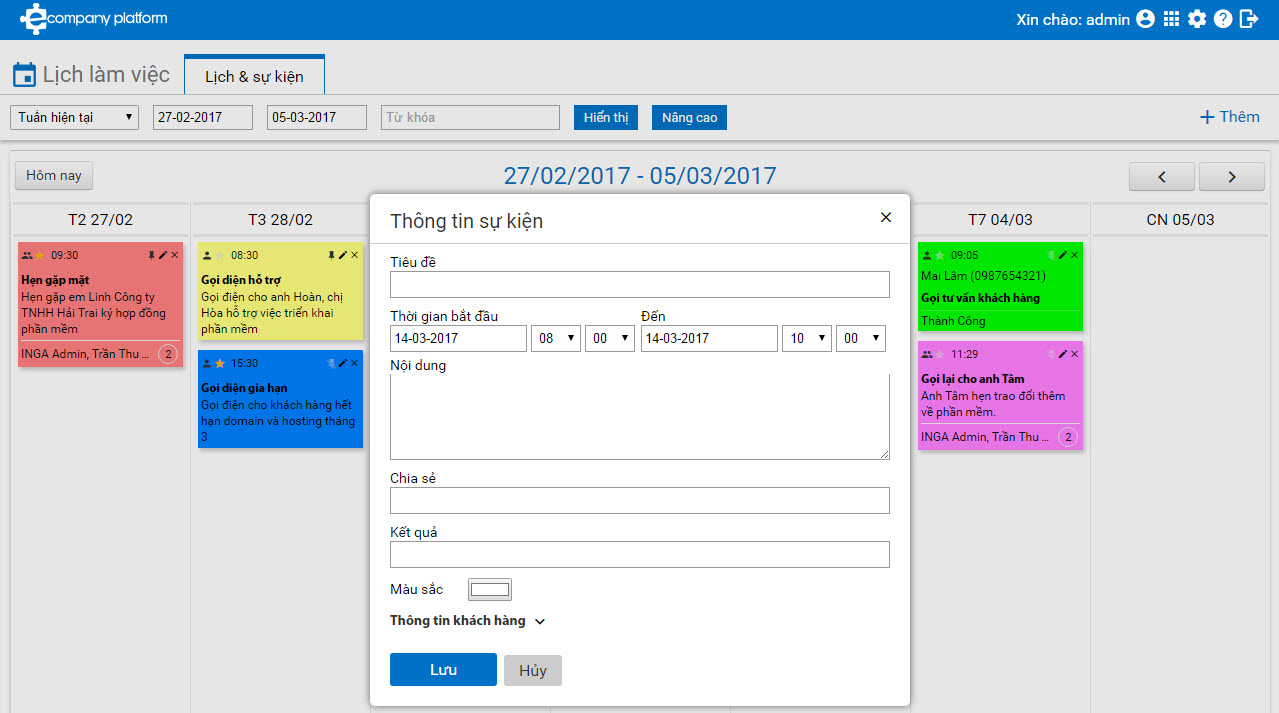Open the end hour 10 dropdown

807,338
